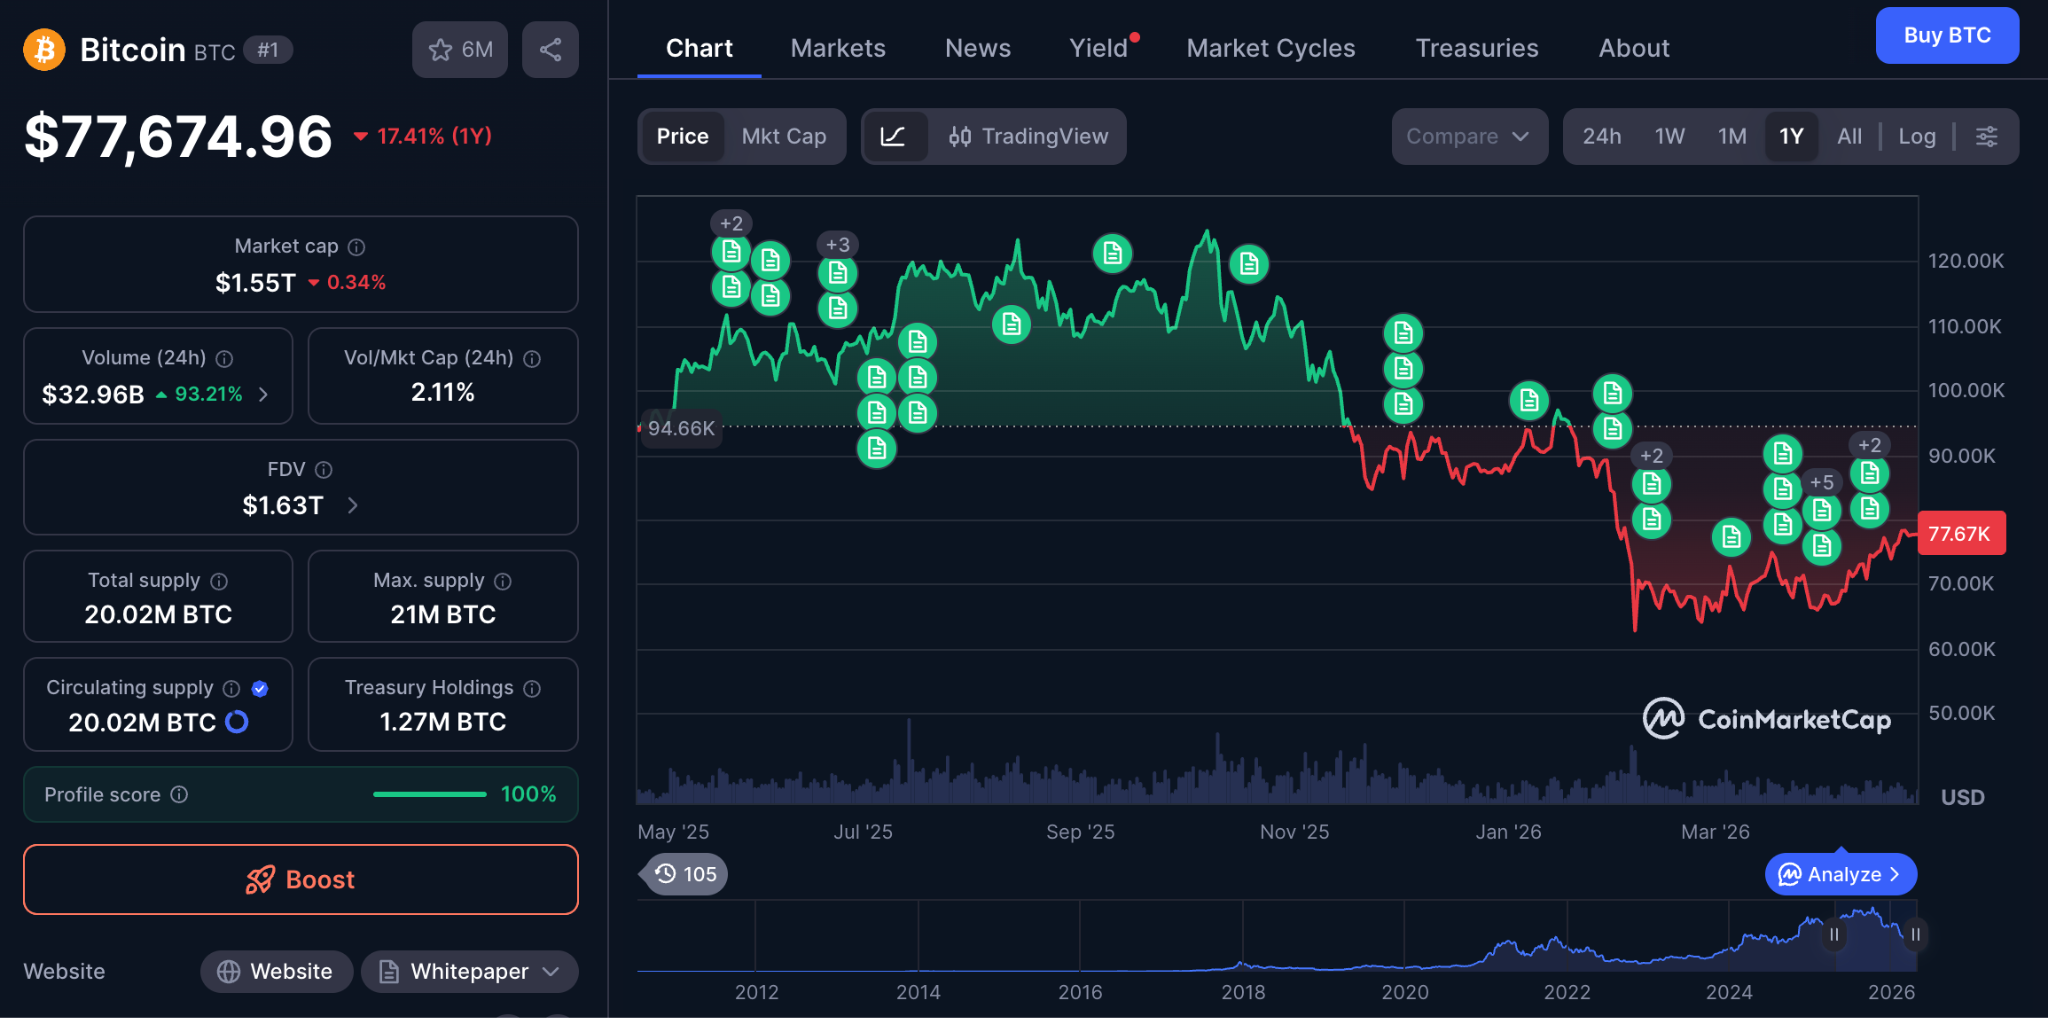This screenshot has width=2048, height=1018.
Task: Go to the Treasuries tab
Action: coord(1476,48)
